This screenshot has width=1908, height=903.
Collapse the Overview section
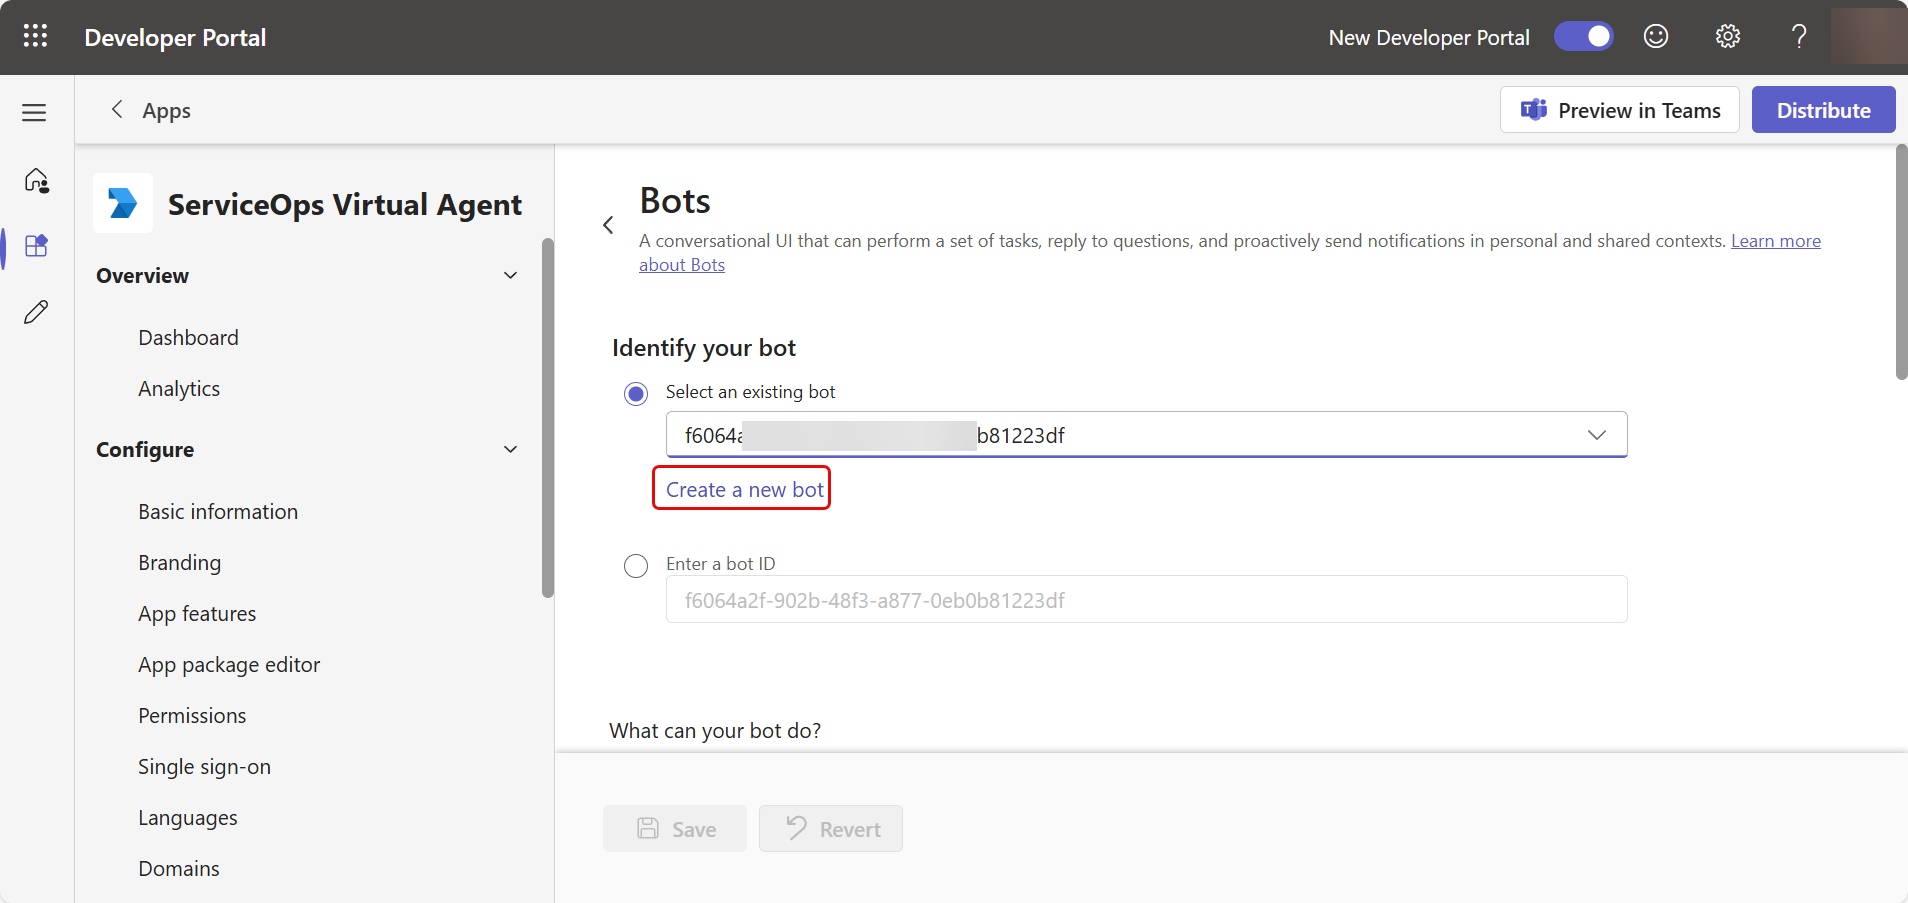[510, 276]
